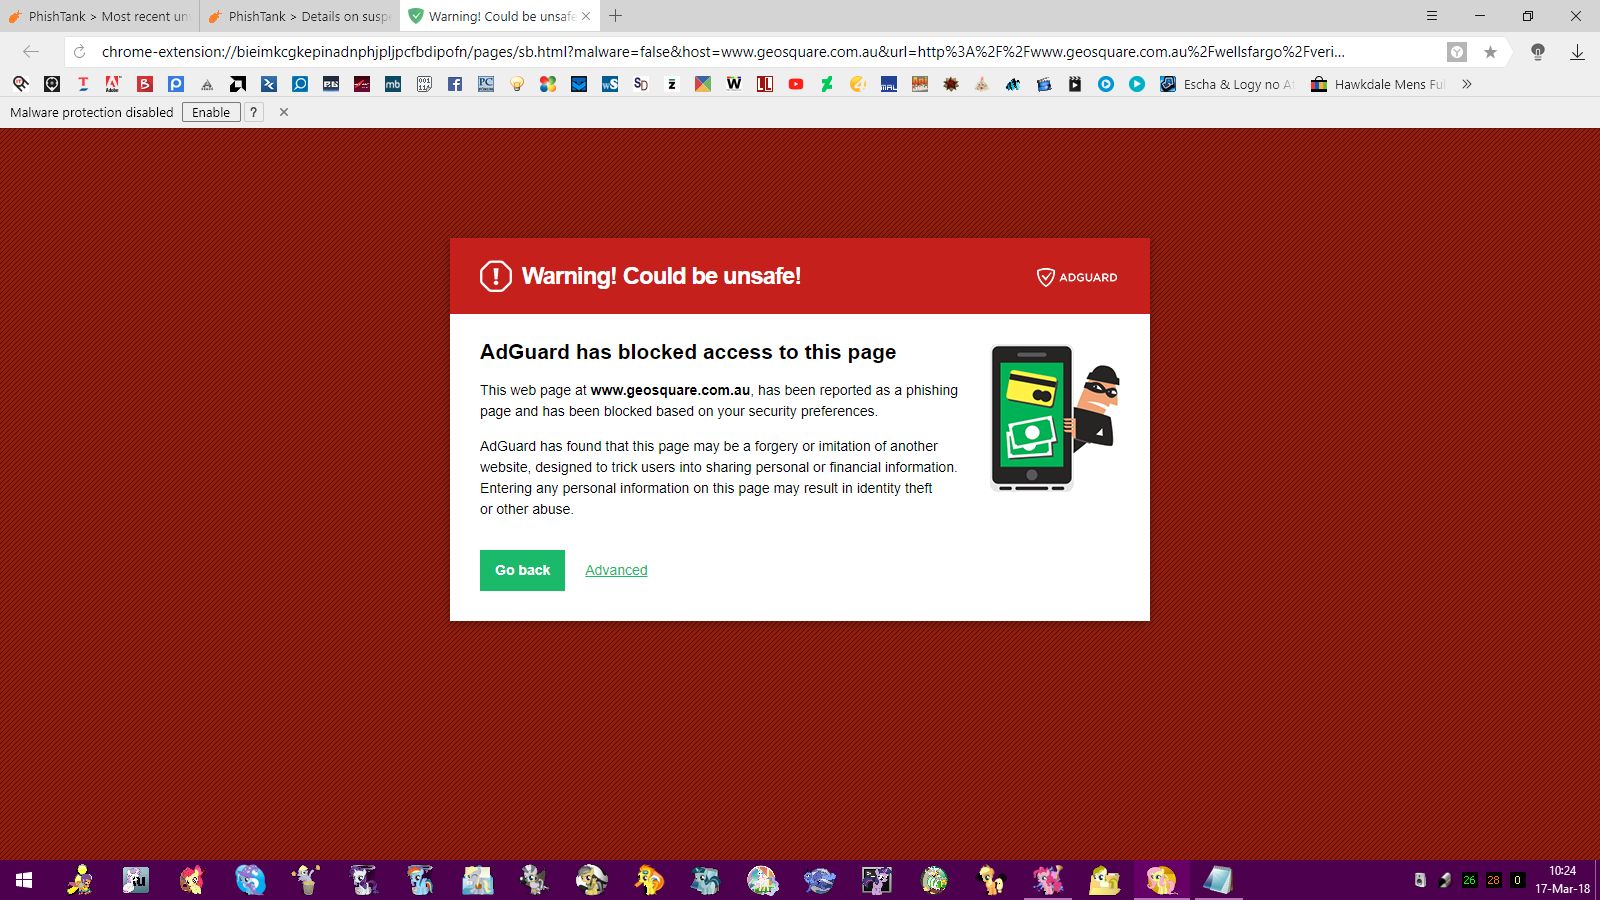
Task: Dismiss the malware protection notification bar
Action: [x=284, y=112]
